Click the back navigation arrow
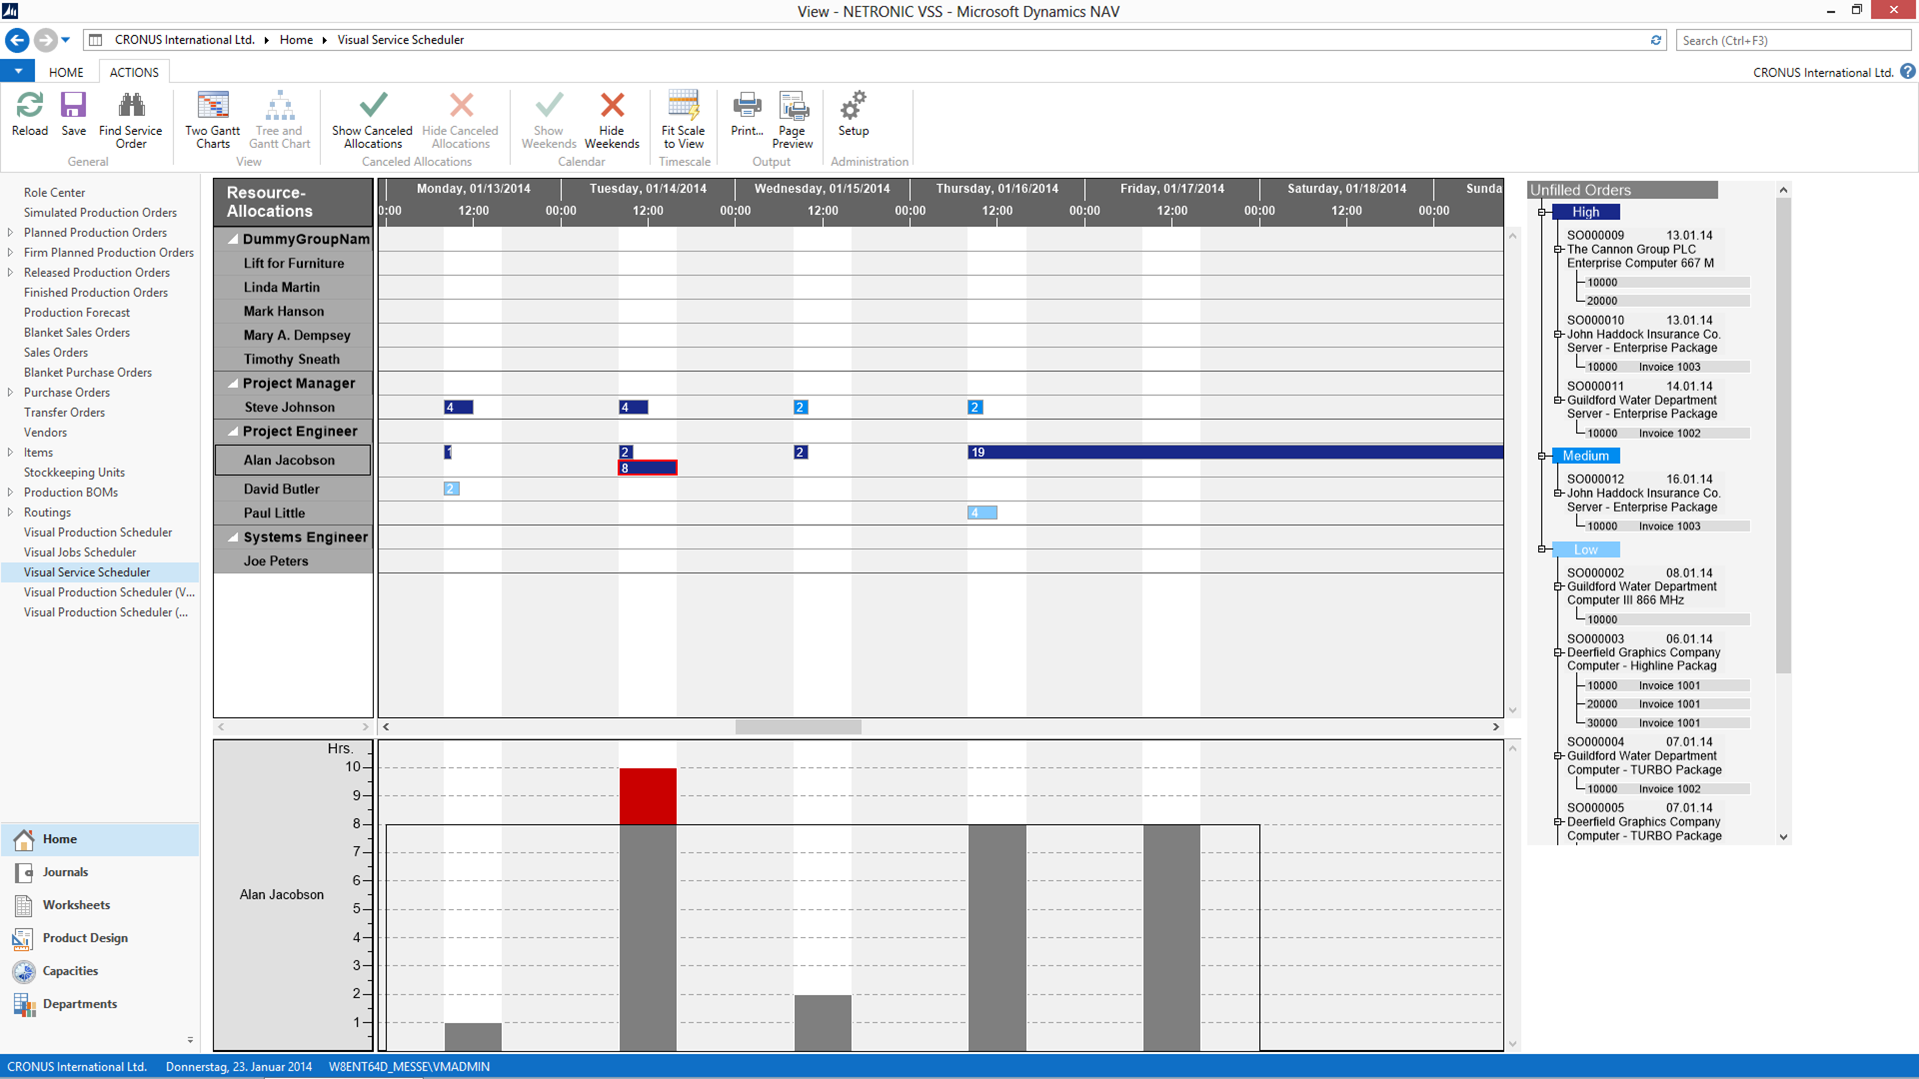1919x1079 pixels. point(17,40)
